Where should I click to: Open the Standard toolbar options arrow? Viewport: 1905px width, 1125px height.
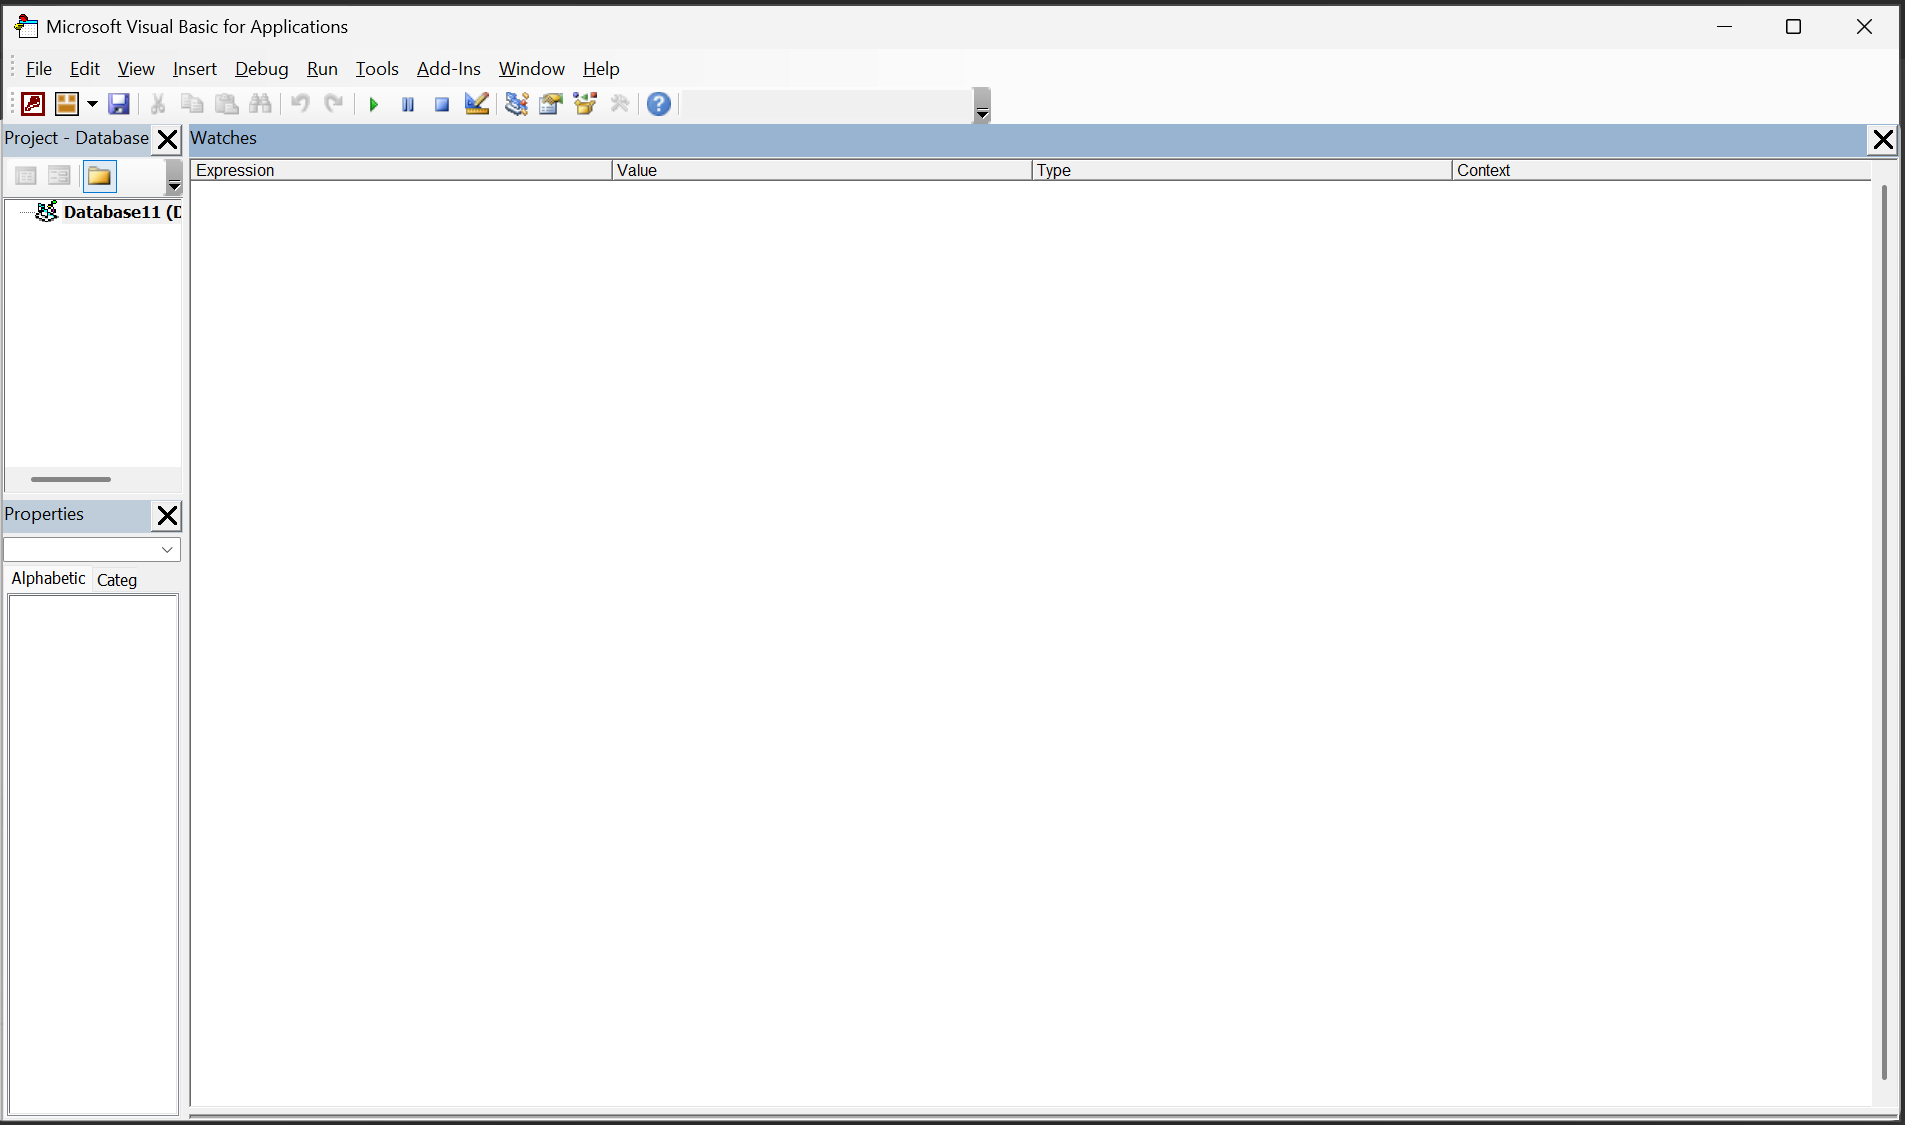[x=982, y=105]
